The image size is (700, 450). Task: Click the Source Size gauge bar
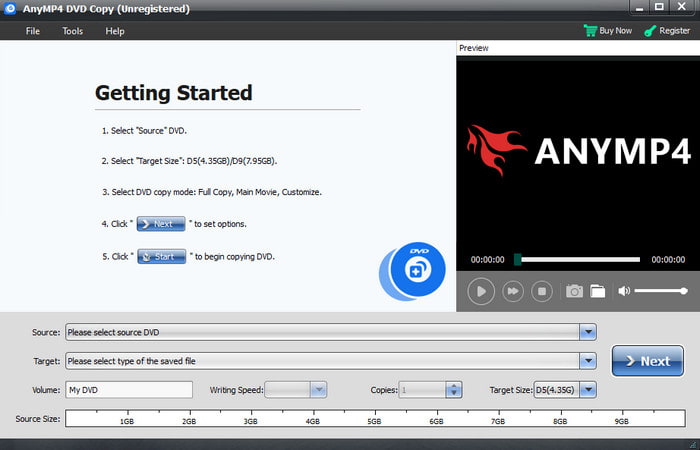click(375, 419)
